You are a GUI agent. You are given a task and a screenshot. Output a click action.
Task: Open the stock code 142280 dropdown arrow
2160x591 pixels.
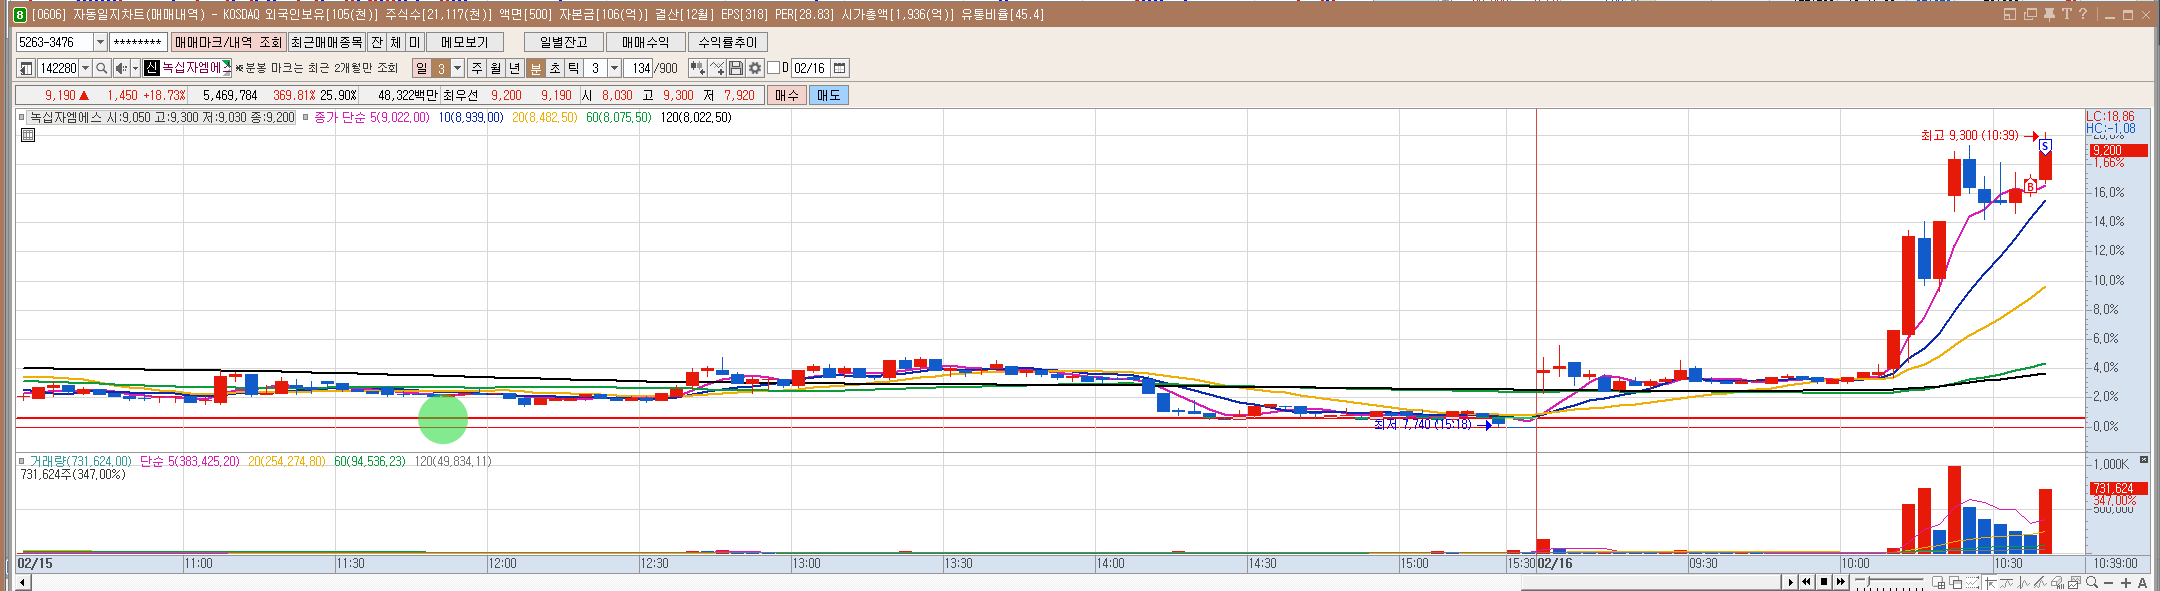[85, 68]
